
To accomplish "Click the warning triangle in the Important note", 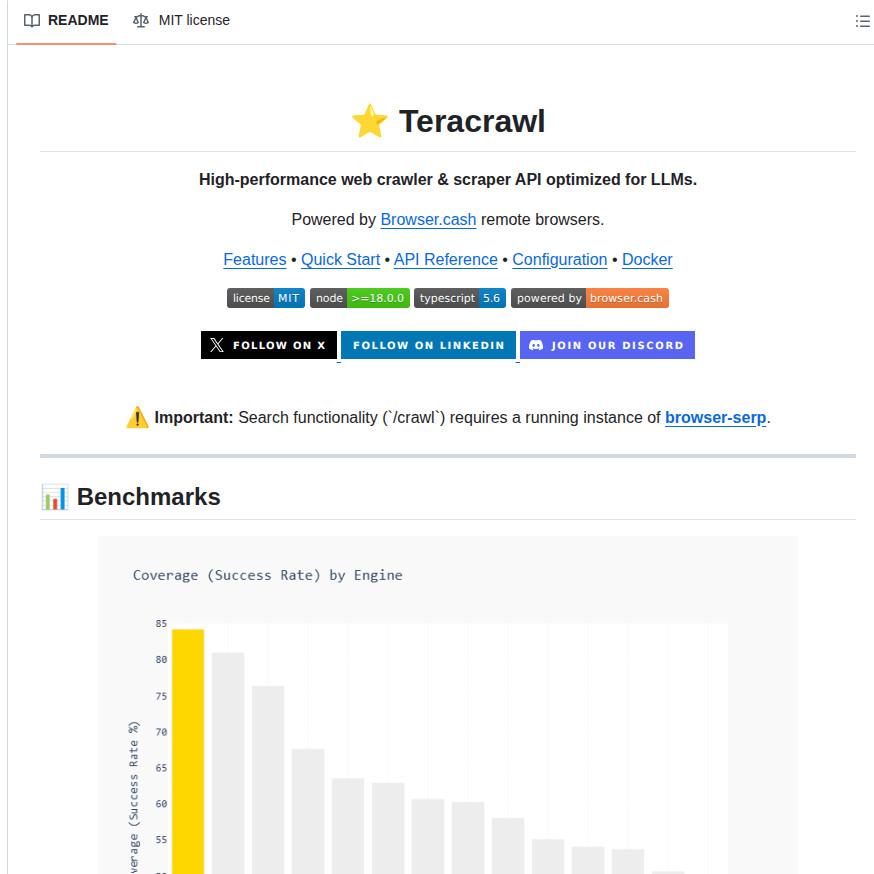I will coord(137,417).
